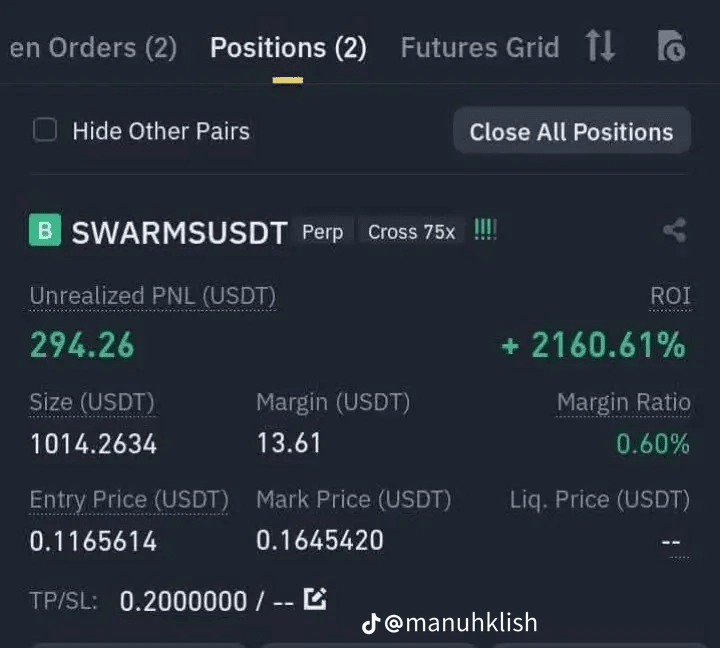Screen dimensions: 720x648
Task: Click the Size (USDT) label
Action: click(92, 402)
